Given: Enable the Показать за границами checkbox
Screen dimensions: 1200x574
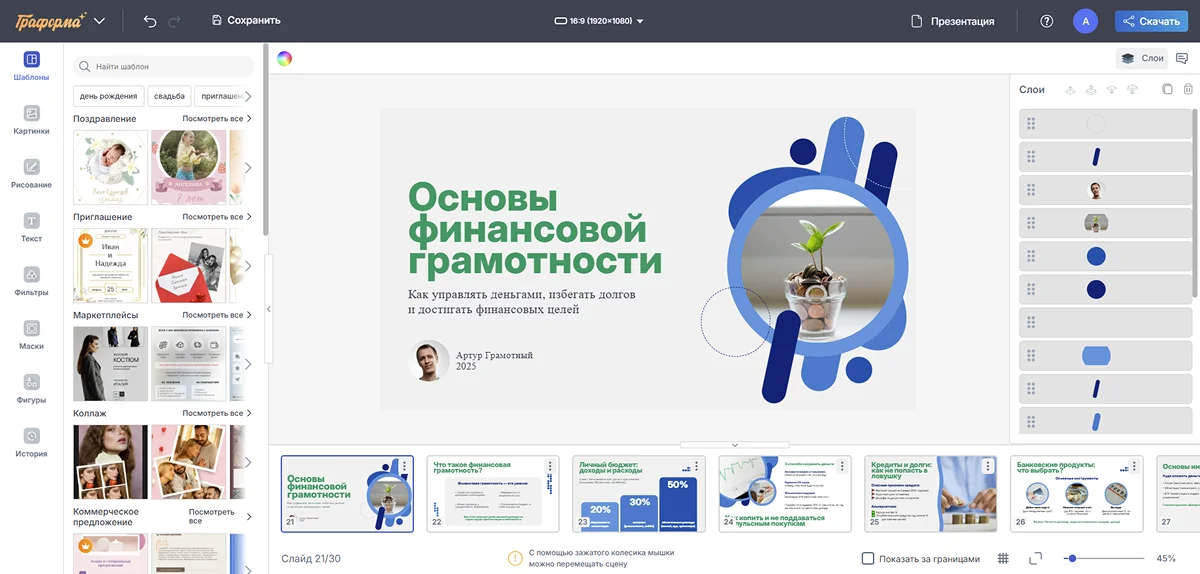Looking at the screenshot, I should (868, 558).
